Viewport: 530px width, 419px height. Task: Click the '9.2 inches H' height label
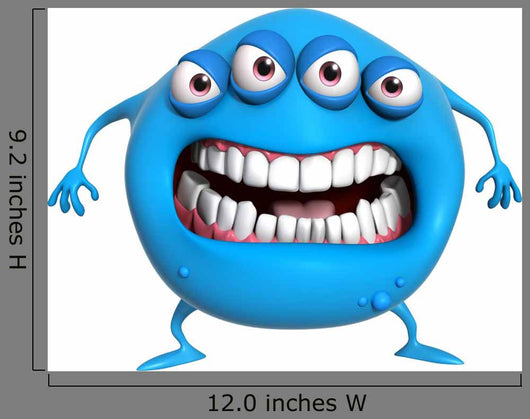(18, 199)
